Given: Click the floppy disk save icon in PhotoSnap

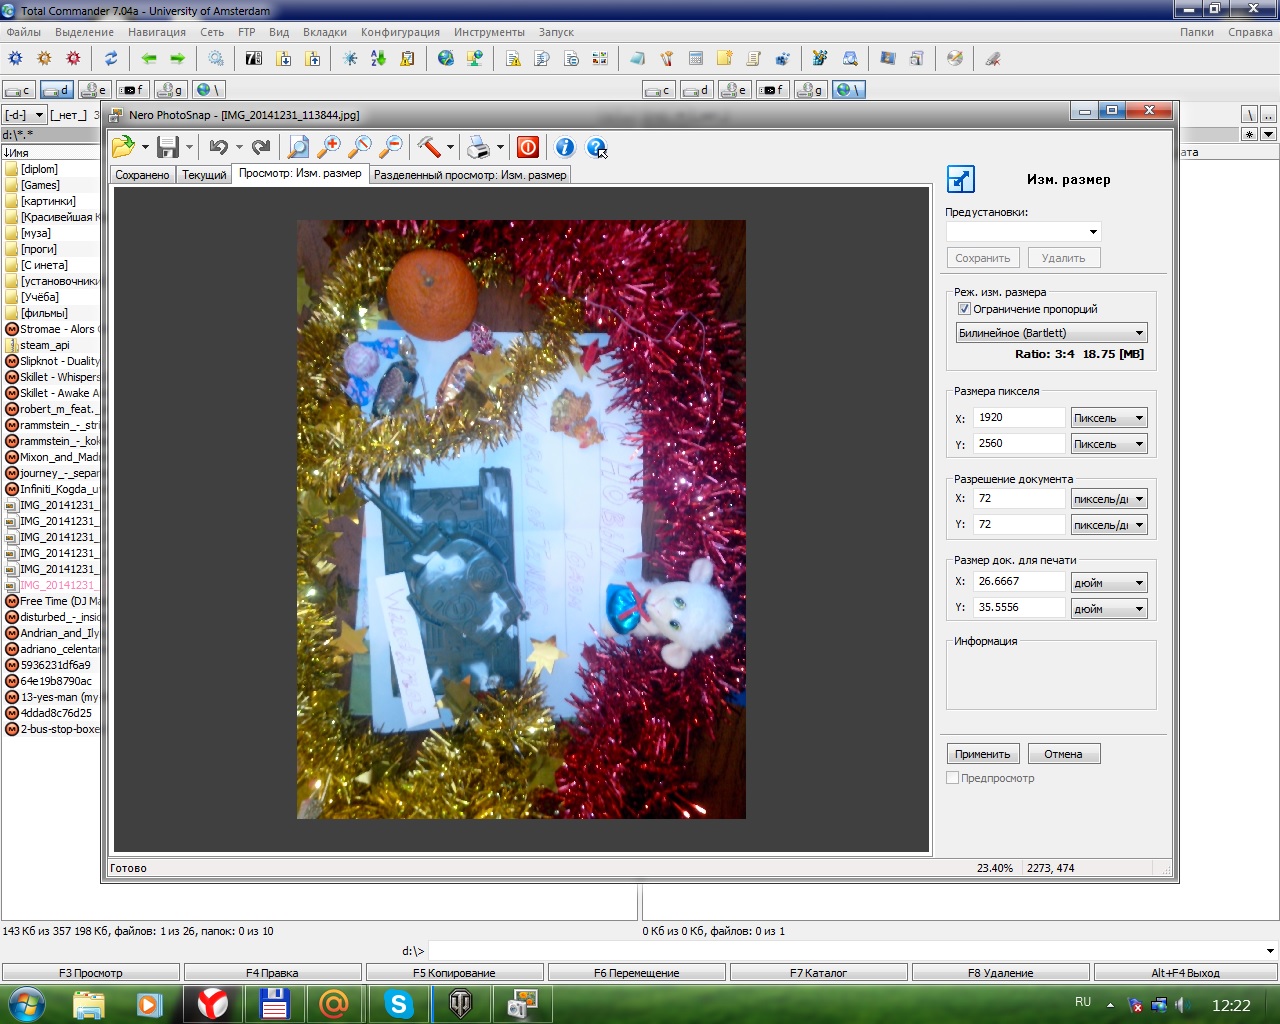Looking at the screenshot, I should point(168,148).
